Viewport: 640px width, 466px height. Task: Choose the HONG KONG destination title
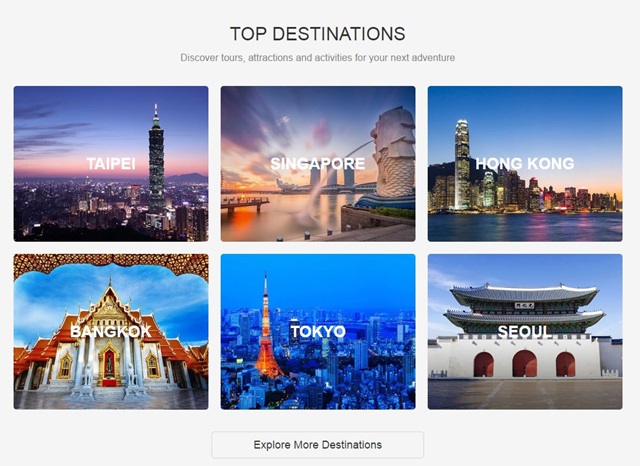(x=525, y=164)
